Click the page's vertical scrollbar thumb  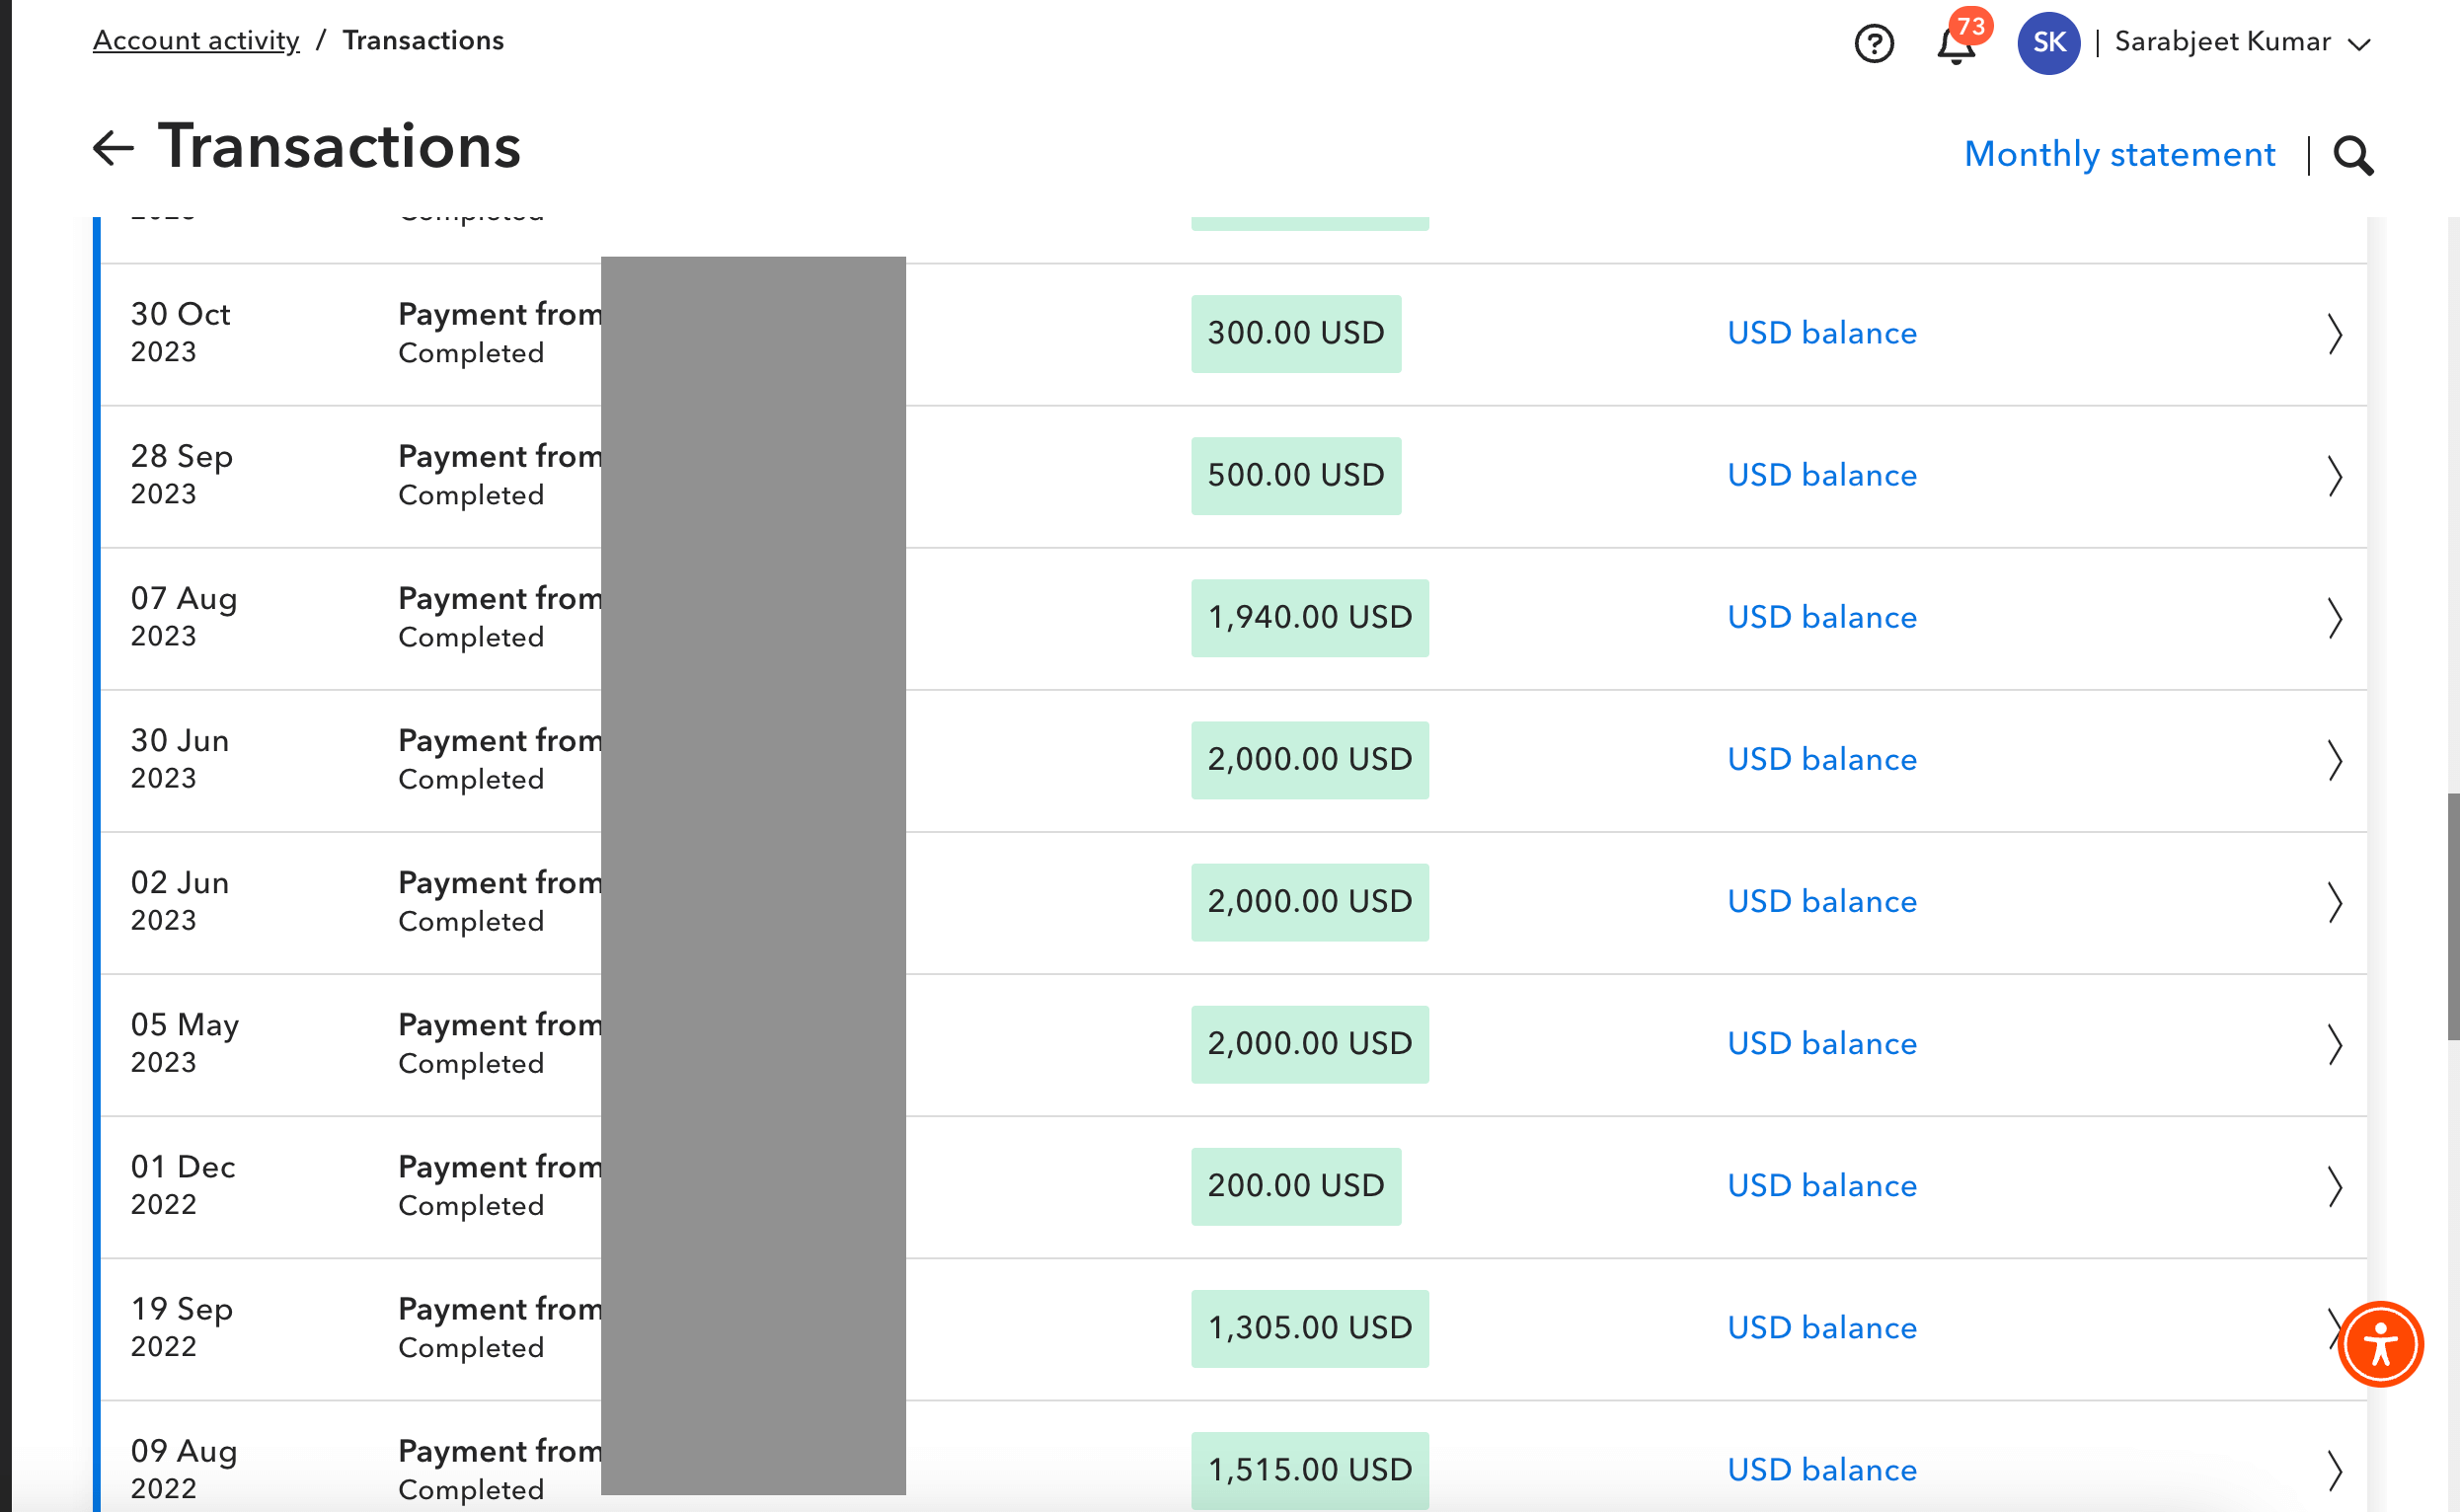pyautogui.click(x=2452, y=915)
